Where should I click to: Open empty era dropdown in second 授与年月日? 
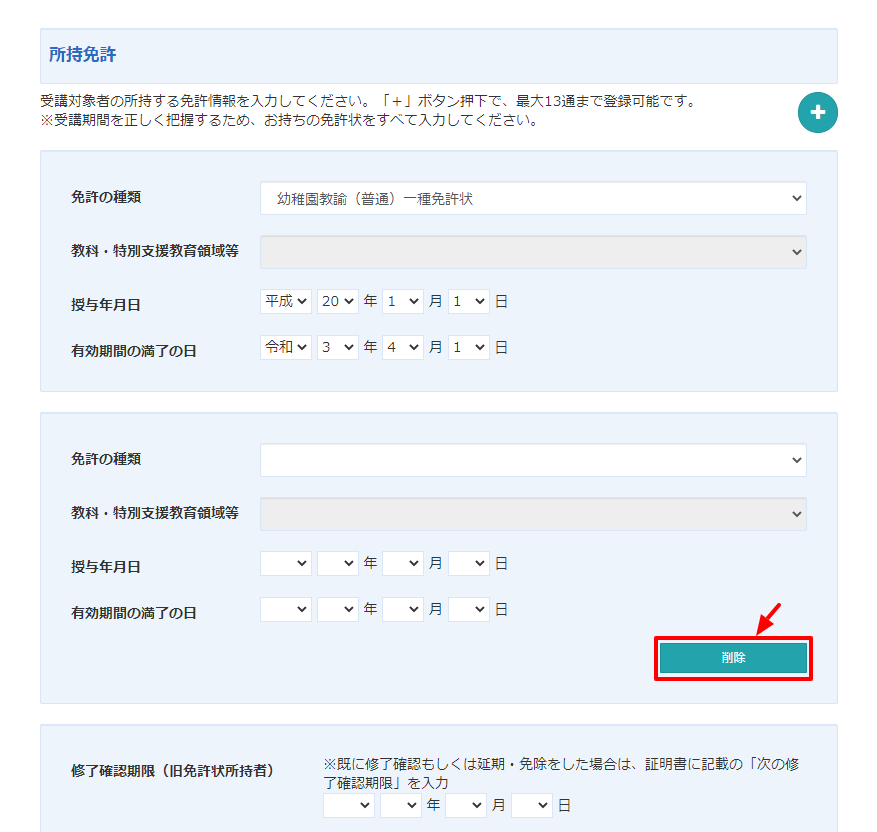point(286,563)
